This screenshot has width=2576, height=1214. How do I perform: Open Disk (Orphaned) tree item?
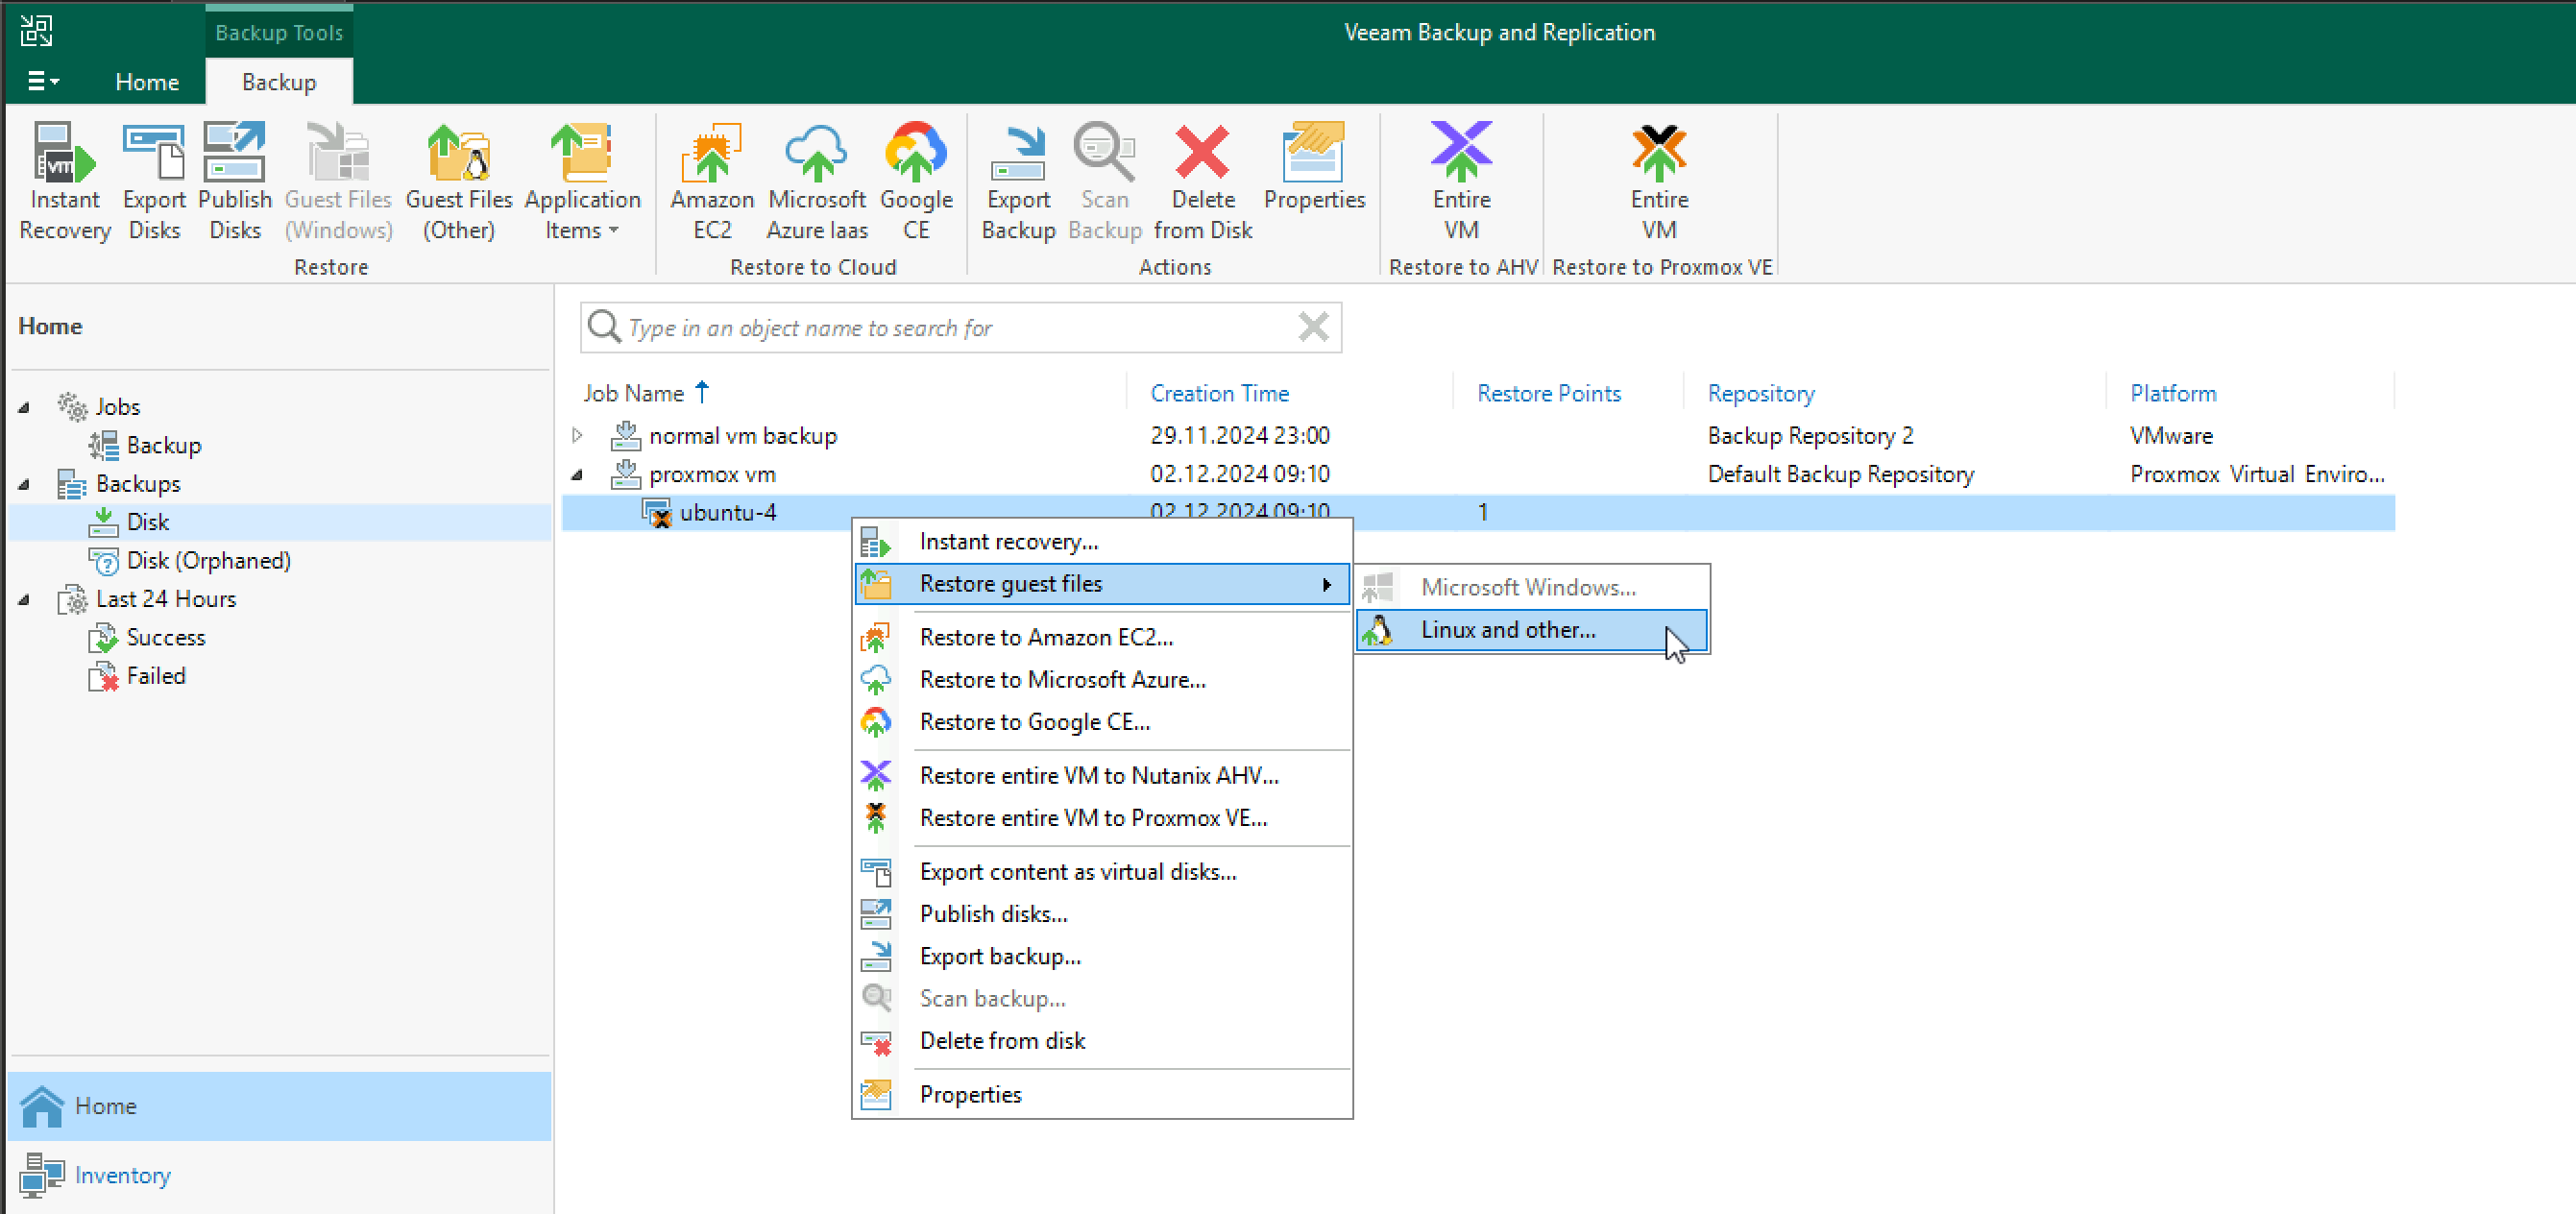189,560
